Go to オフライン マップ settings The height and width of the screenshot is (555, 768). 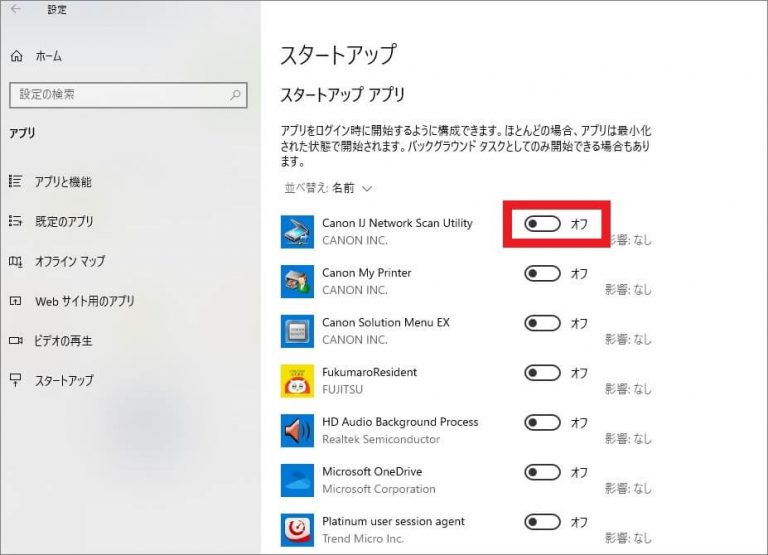pyautogui.click(x=70, y=262)
